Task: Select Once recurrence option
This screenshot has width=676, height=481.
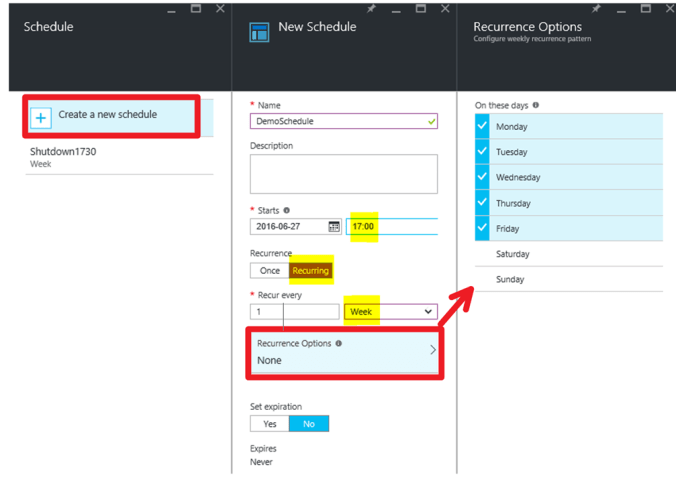Action: click(x=270, y=271)
